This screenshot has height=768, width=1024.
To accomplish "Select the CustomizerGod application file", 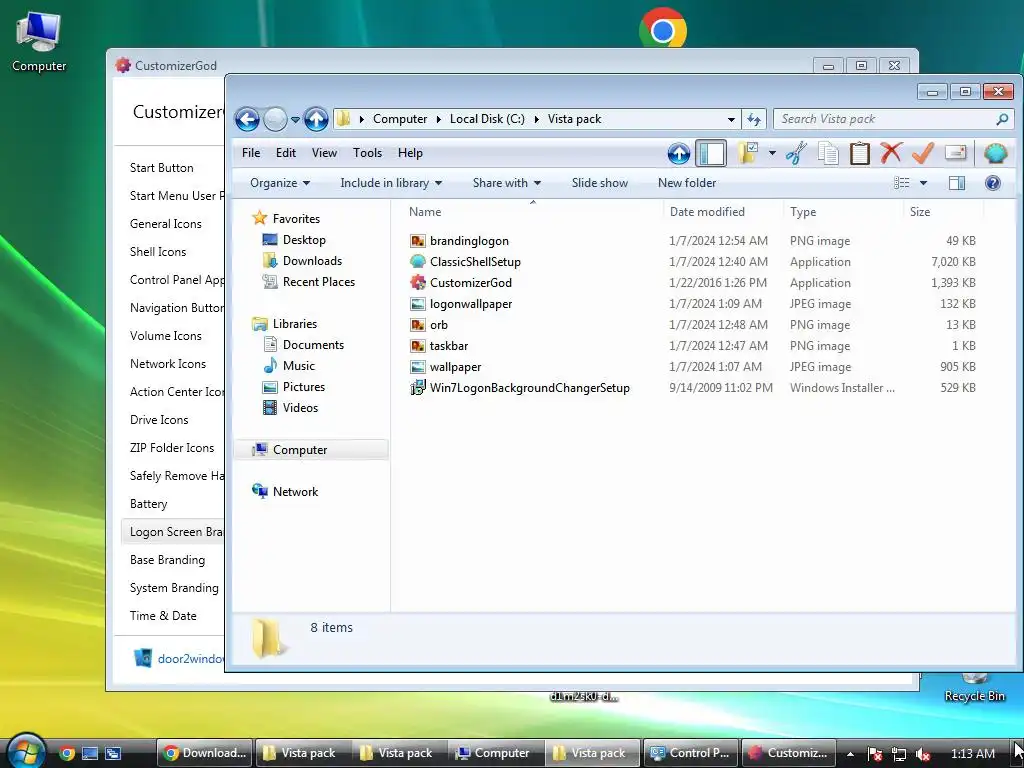I will pos(470,283).
